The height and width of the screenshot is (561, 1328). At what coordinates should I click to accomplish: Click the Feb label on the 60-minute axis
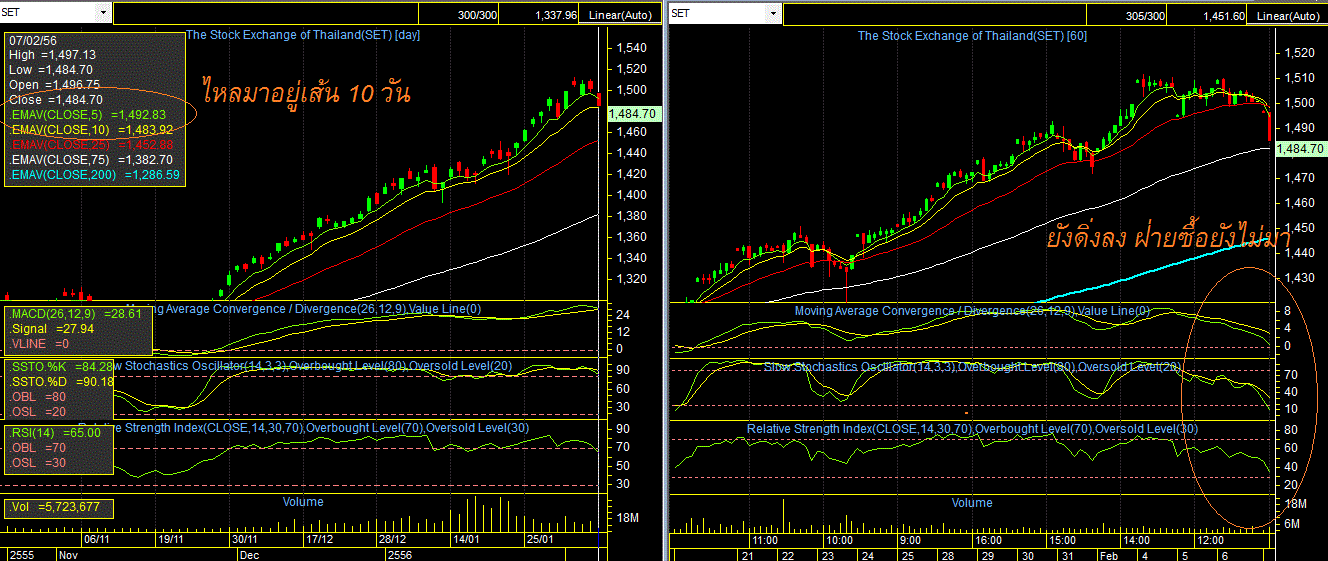(1111, 554)
